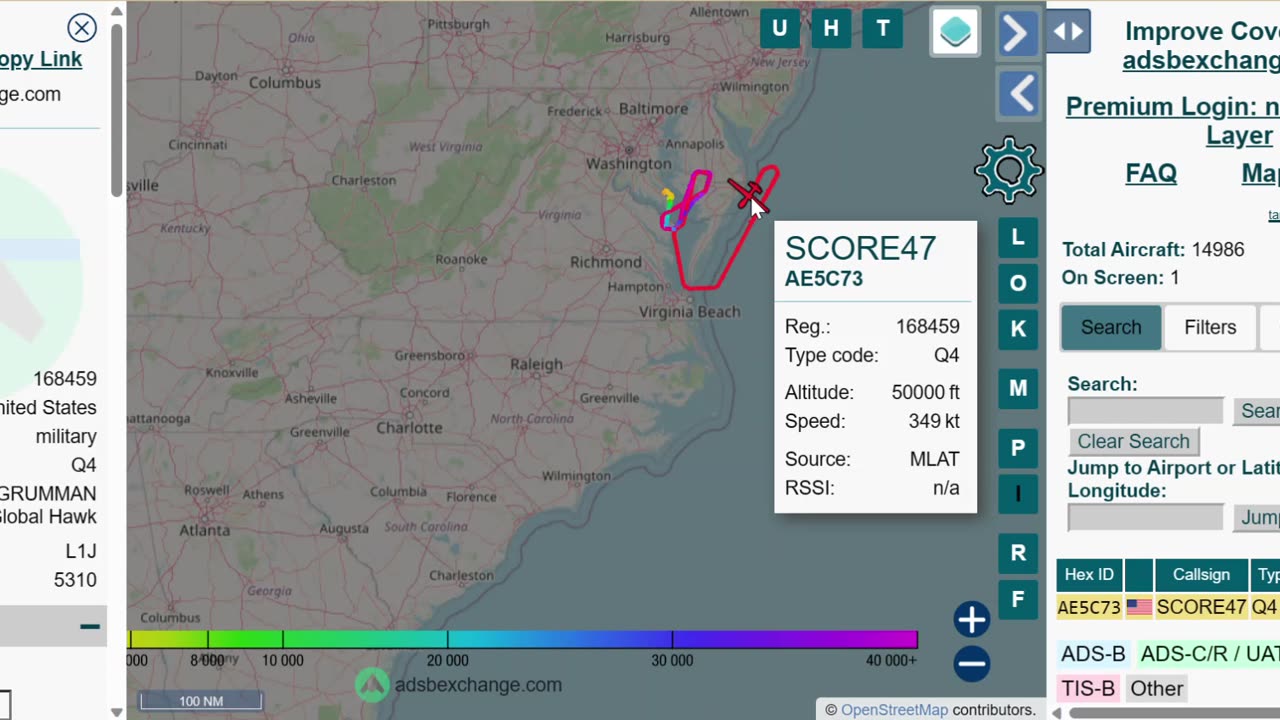The width and height of the screenshot is (1280, 720).
Task: Sort by Hex ID column header
Action: (x=1089, y=575)
